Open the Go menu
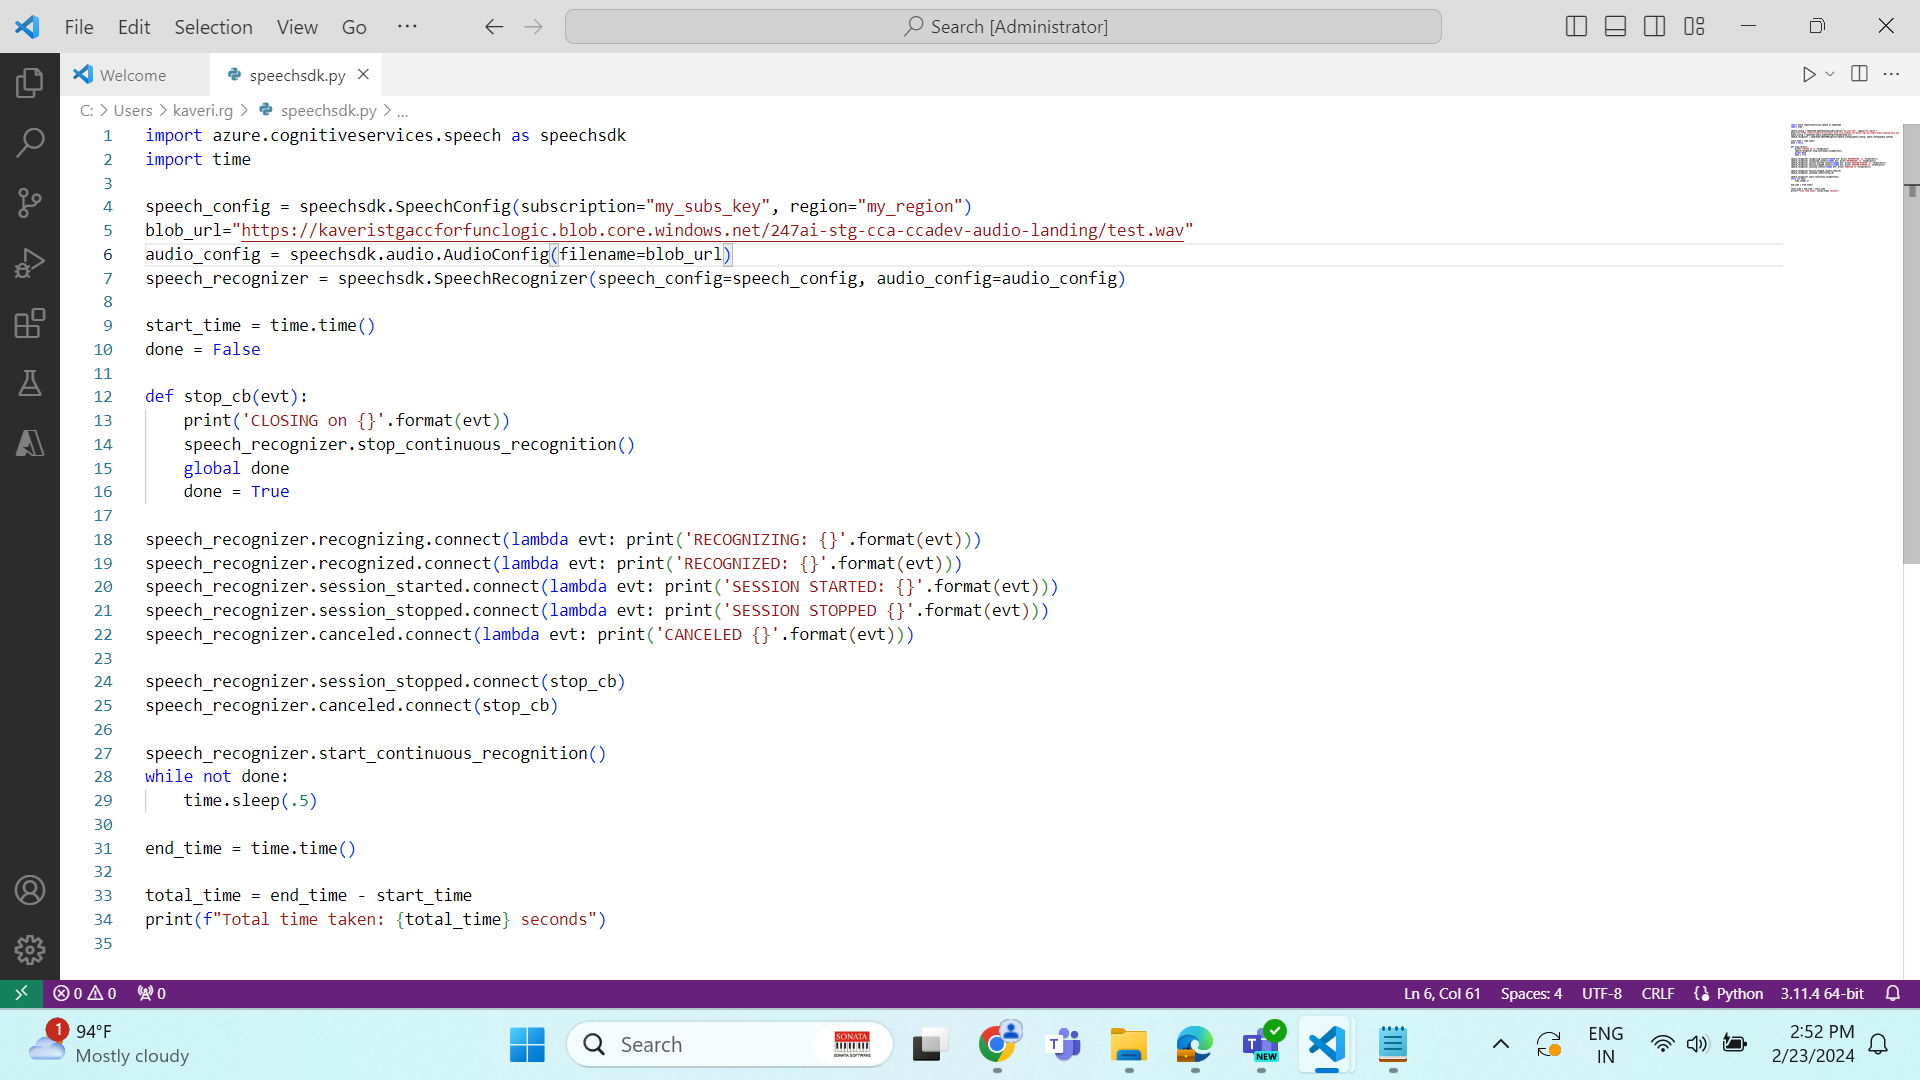Viewport: 1920px width, 1080px height. point(354,27)
